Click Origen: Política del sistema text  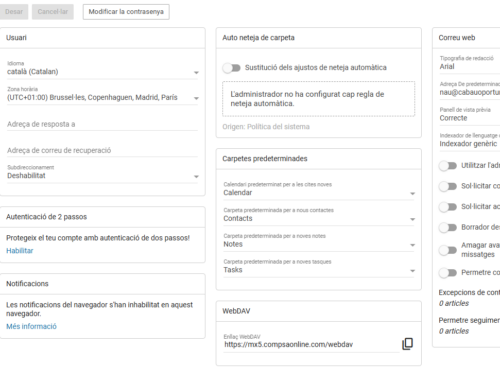pos(266,127)
